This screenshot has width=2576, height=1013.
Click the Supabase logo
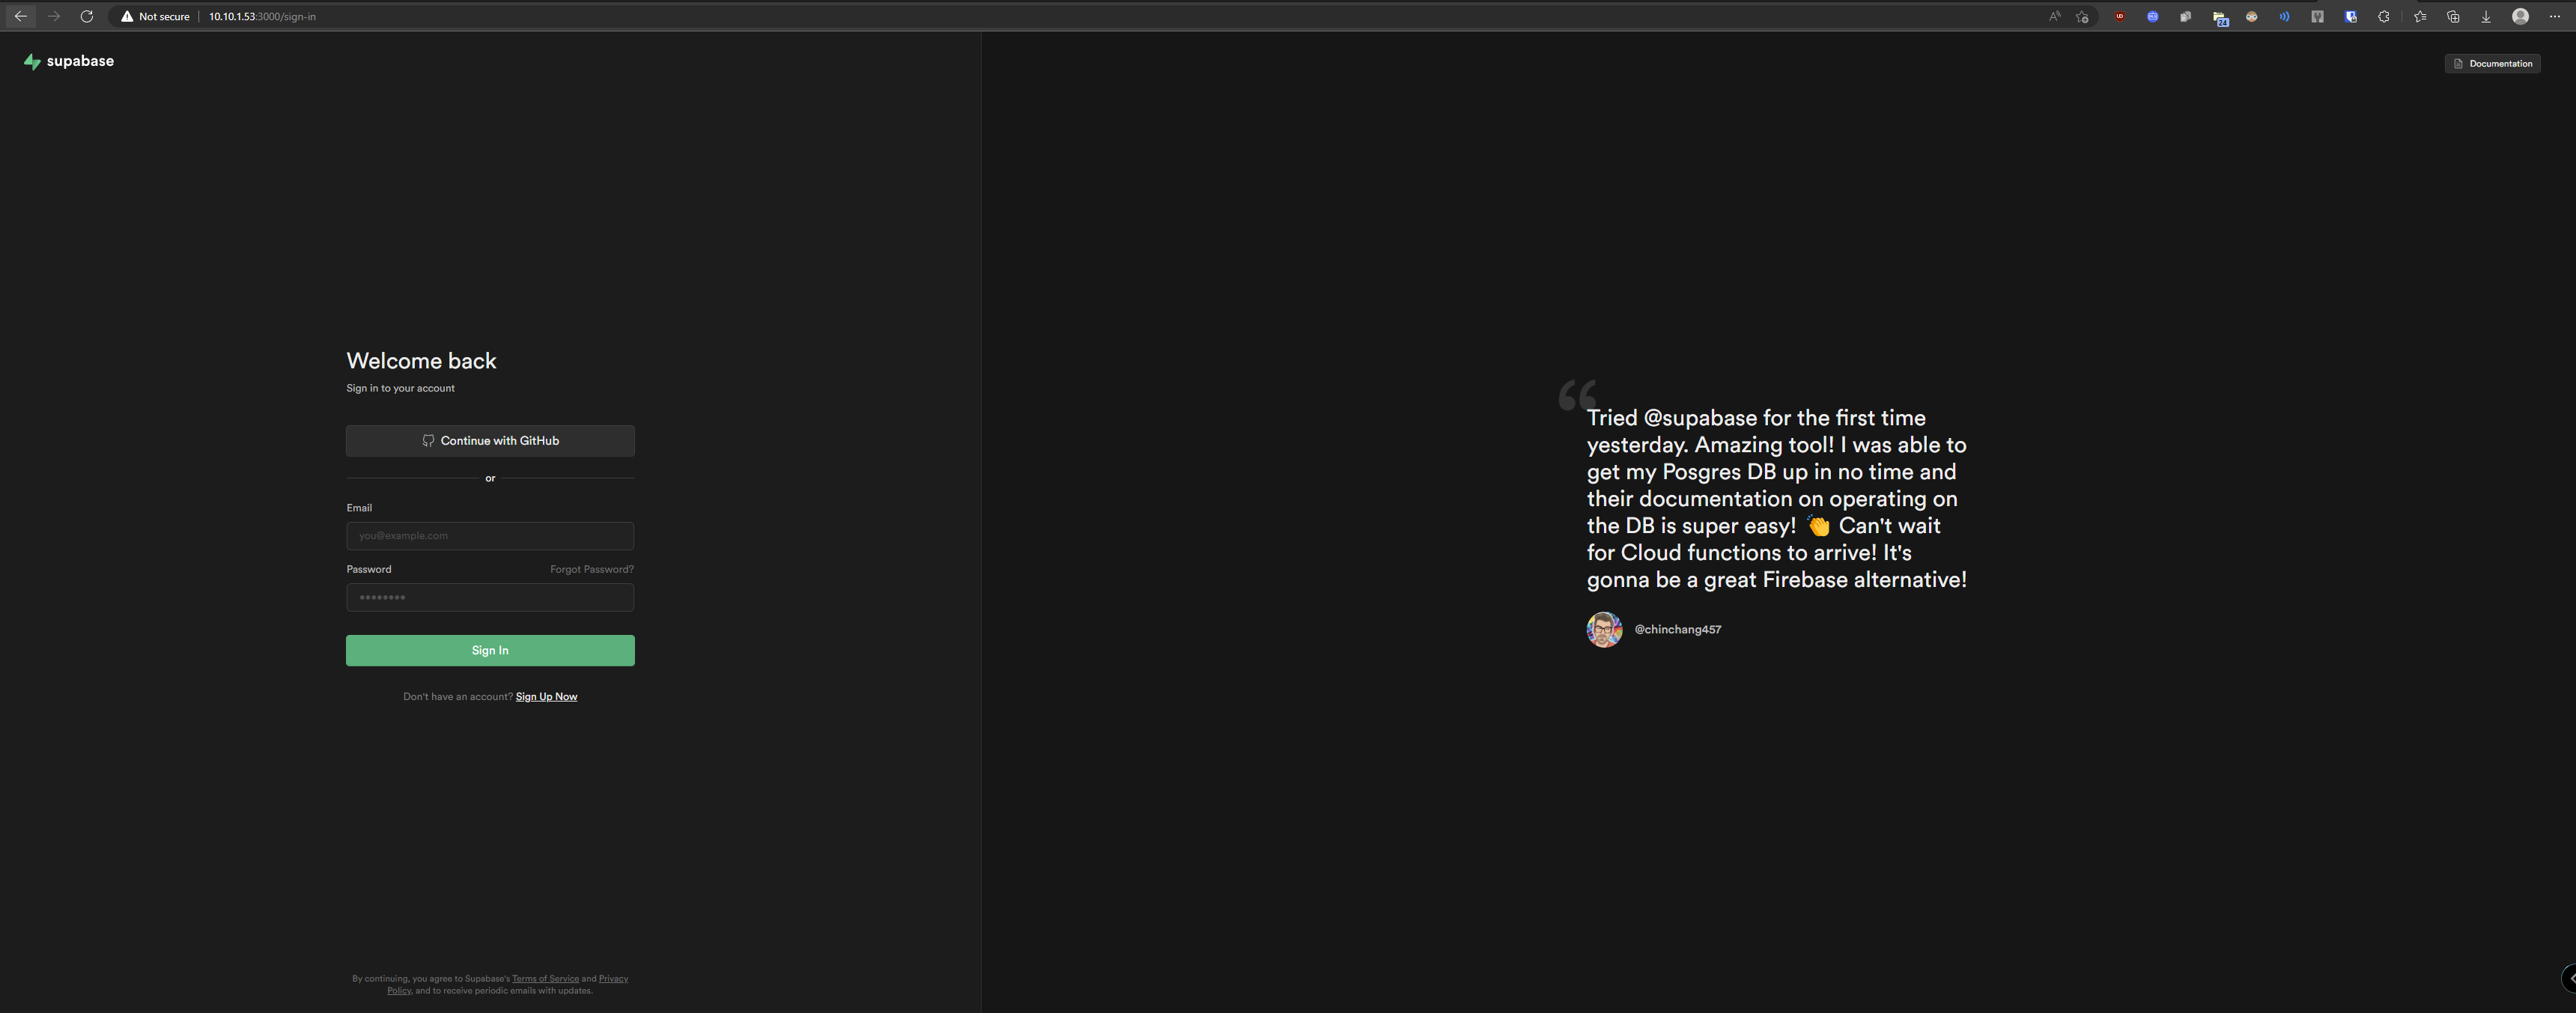[x=69, y=62]
